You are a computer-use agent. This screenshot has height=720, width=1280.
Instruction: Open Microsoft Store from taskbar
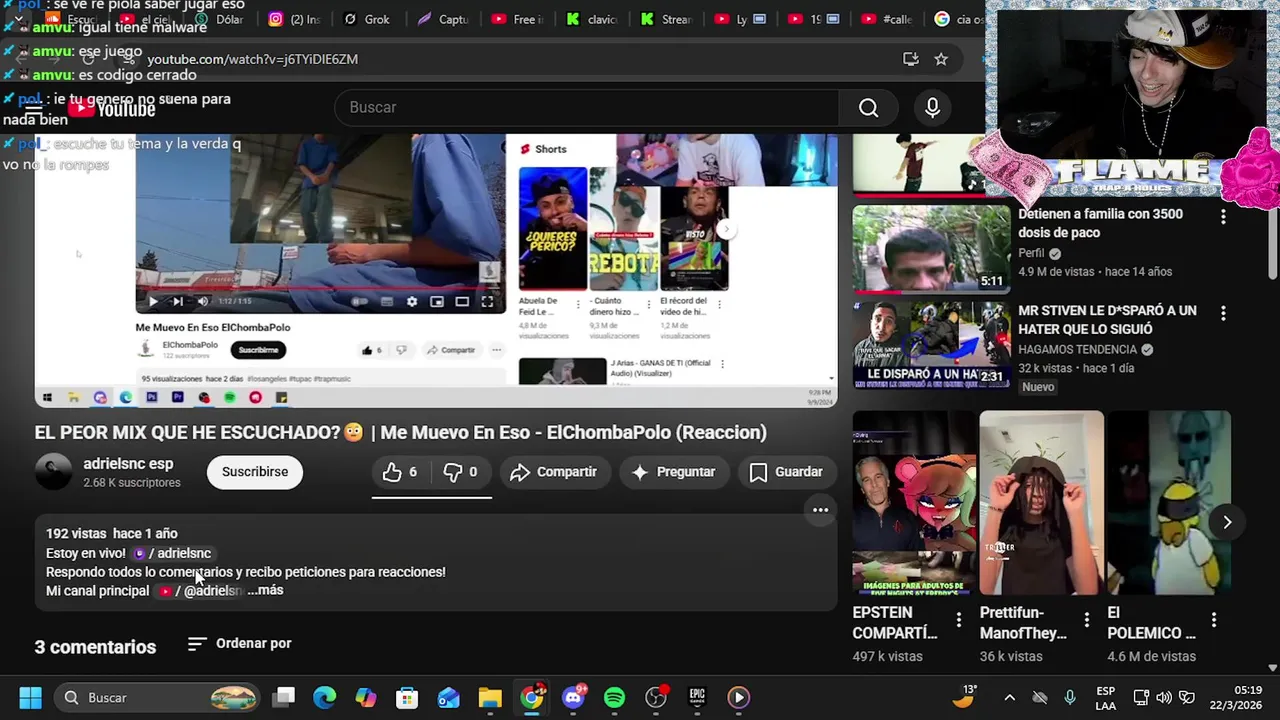pyautogui.click(x=407, y=697)
